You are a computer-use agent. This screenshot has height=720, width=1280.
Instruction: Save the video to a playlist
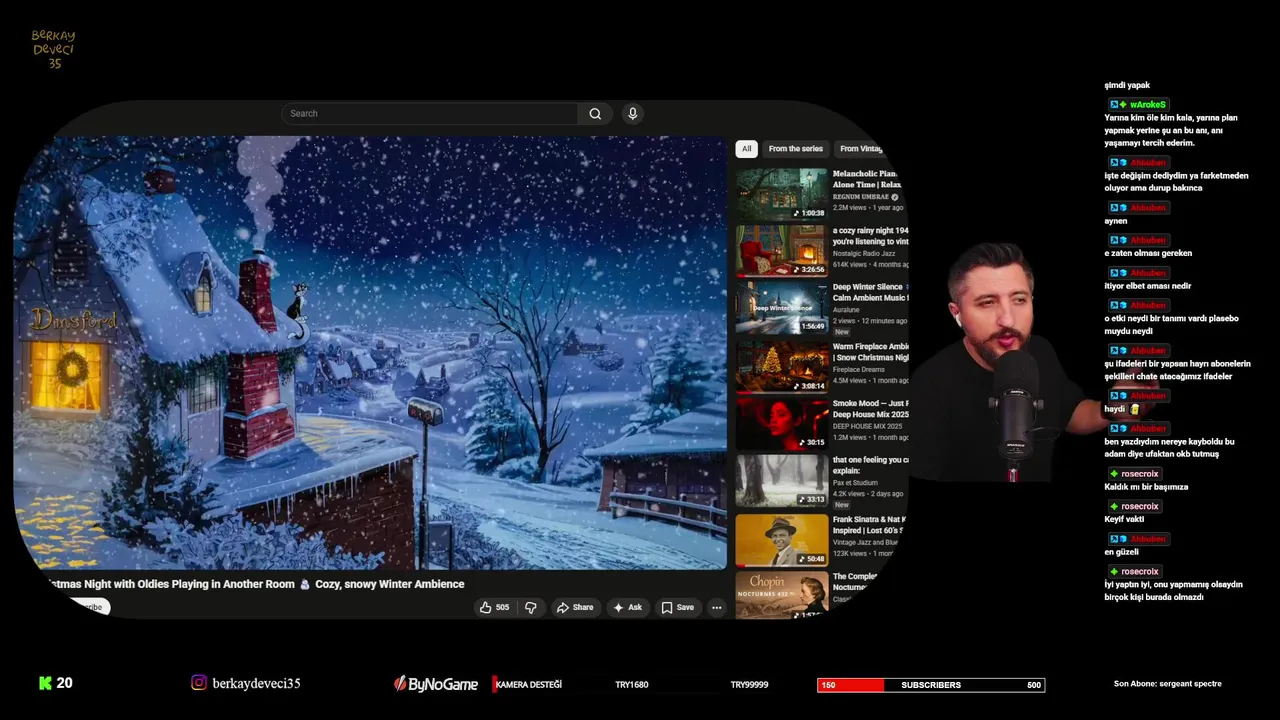click(x=677, y=607)
